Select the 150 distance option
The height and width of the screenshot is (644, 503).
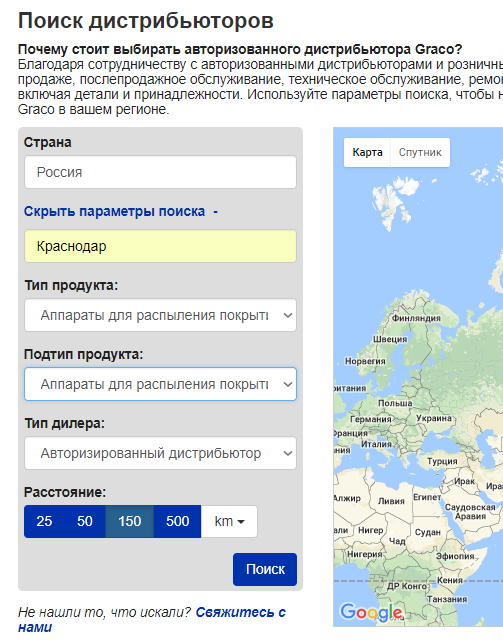click(x=130, y=521)
